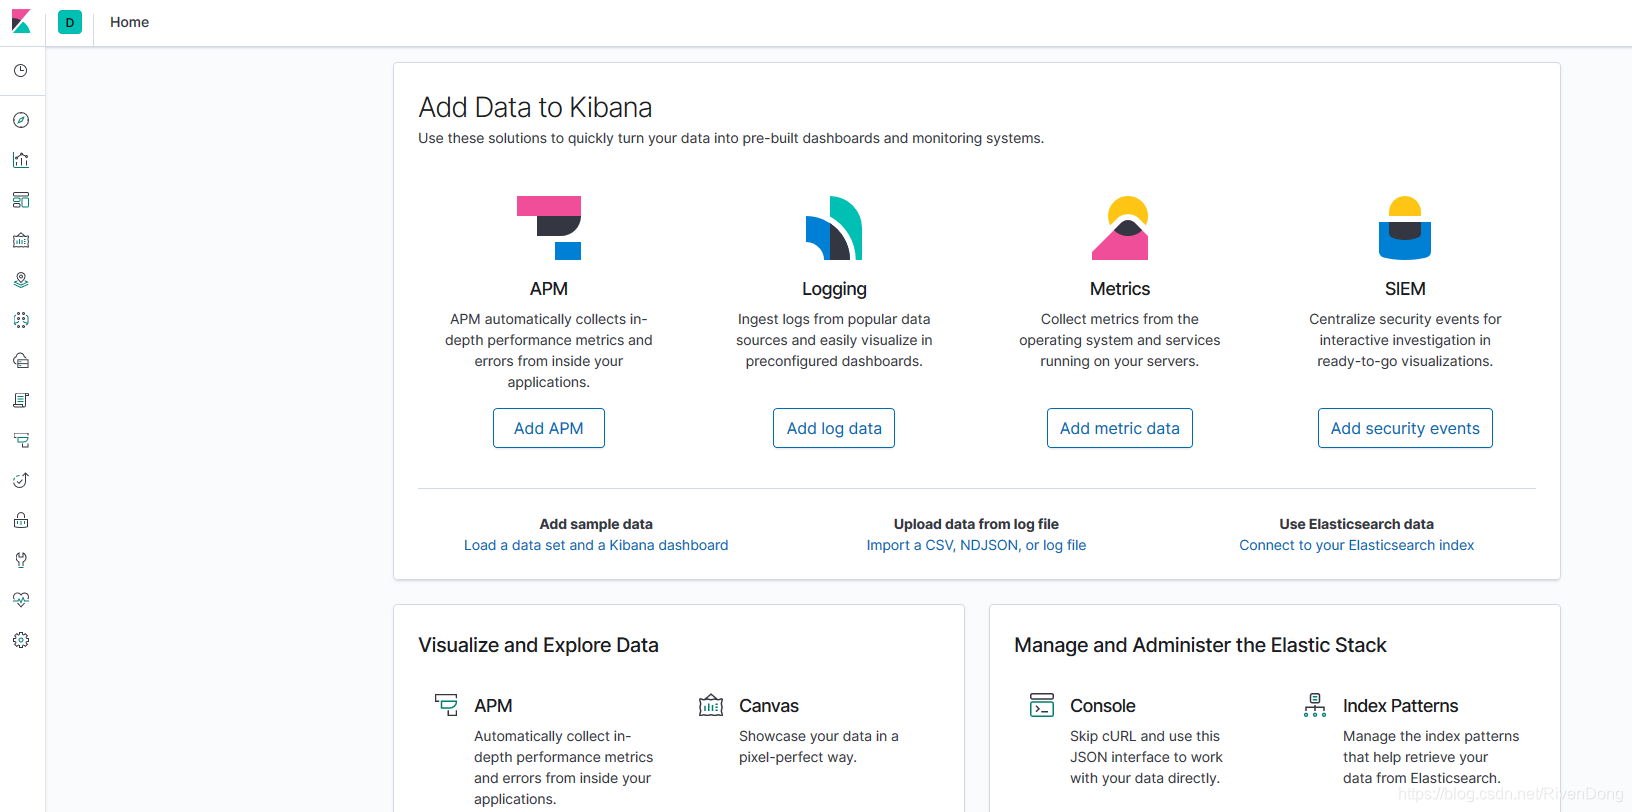Click the Add Data to Kibana heading

coord(535,107)
